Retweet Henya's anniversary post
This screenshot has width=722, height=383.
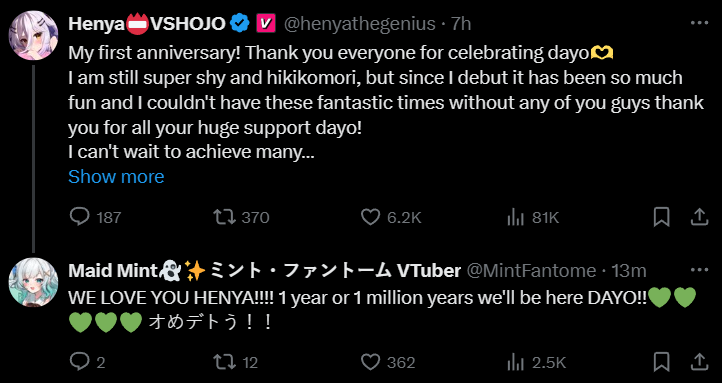[x=224, y=217]
